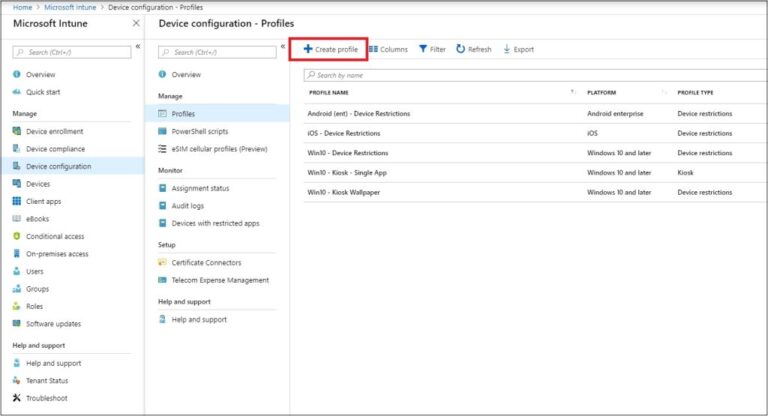This screenshot has height=416, width=768.
Task: Sort by PROFILE NAME column header
Action: pos(329,93)
